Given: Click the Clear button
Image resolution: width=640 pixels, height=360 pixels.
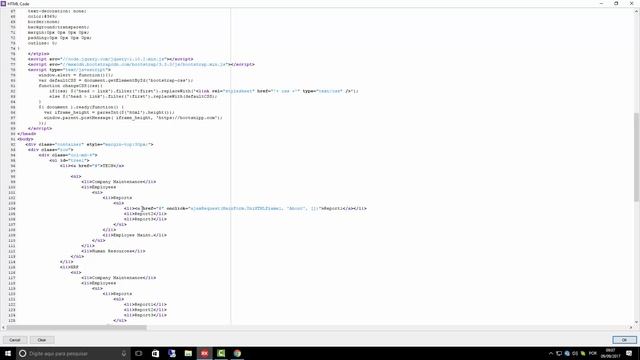Looking at the screenshot, I should [x=42, y=340].
